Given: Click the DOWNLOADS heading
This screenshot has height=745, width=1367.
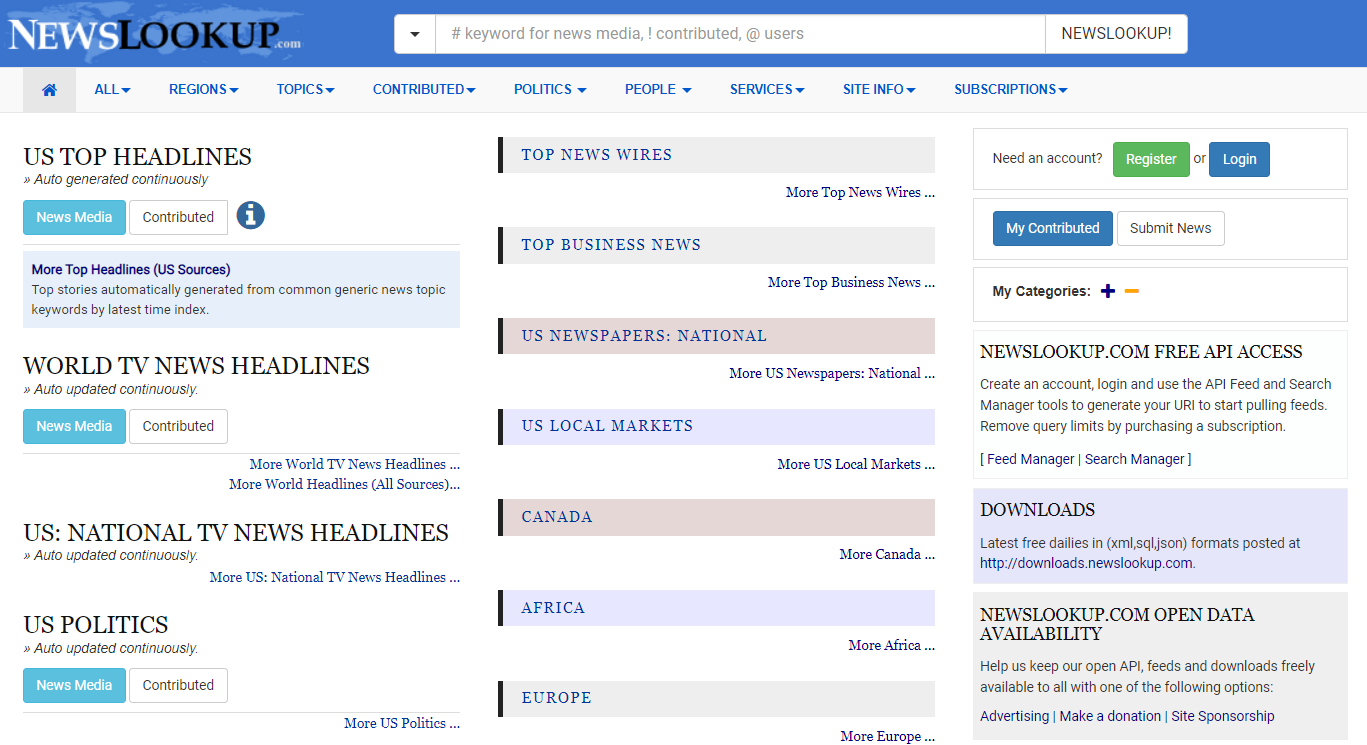Looking at the screenshot, I should tap(1037, 510).
